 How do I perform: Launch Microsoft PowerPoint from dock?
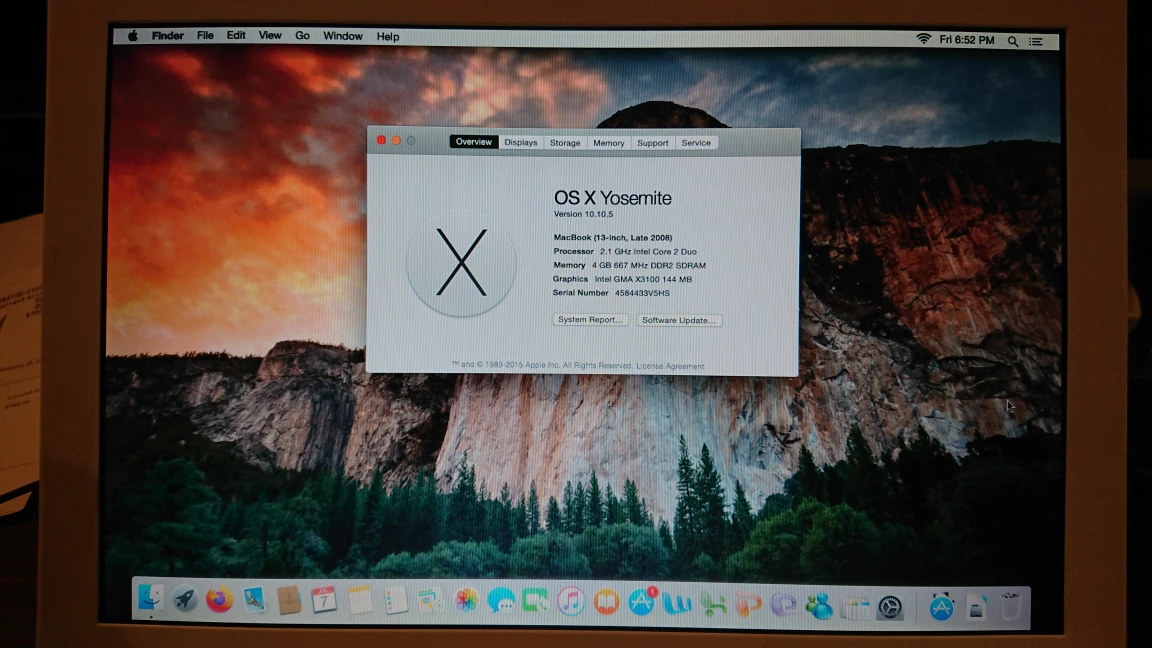coord(748,605)
